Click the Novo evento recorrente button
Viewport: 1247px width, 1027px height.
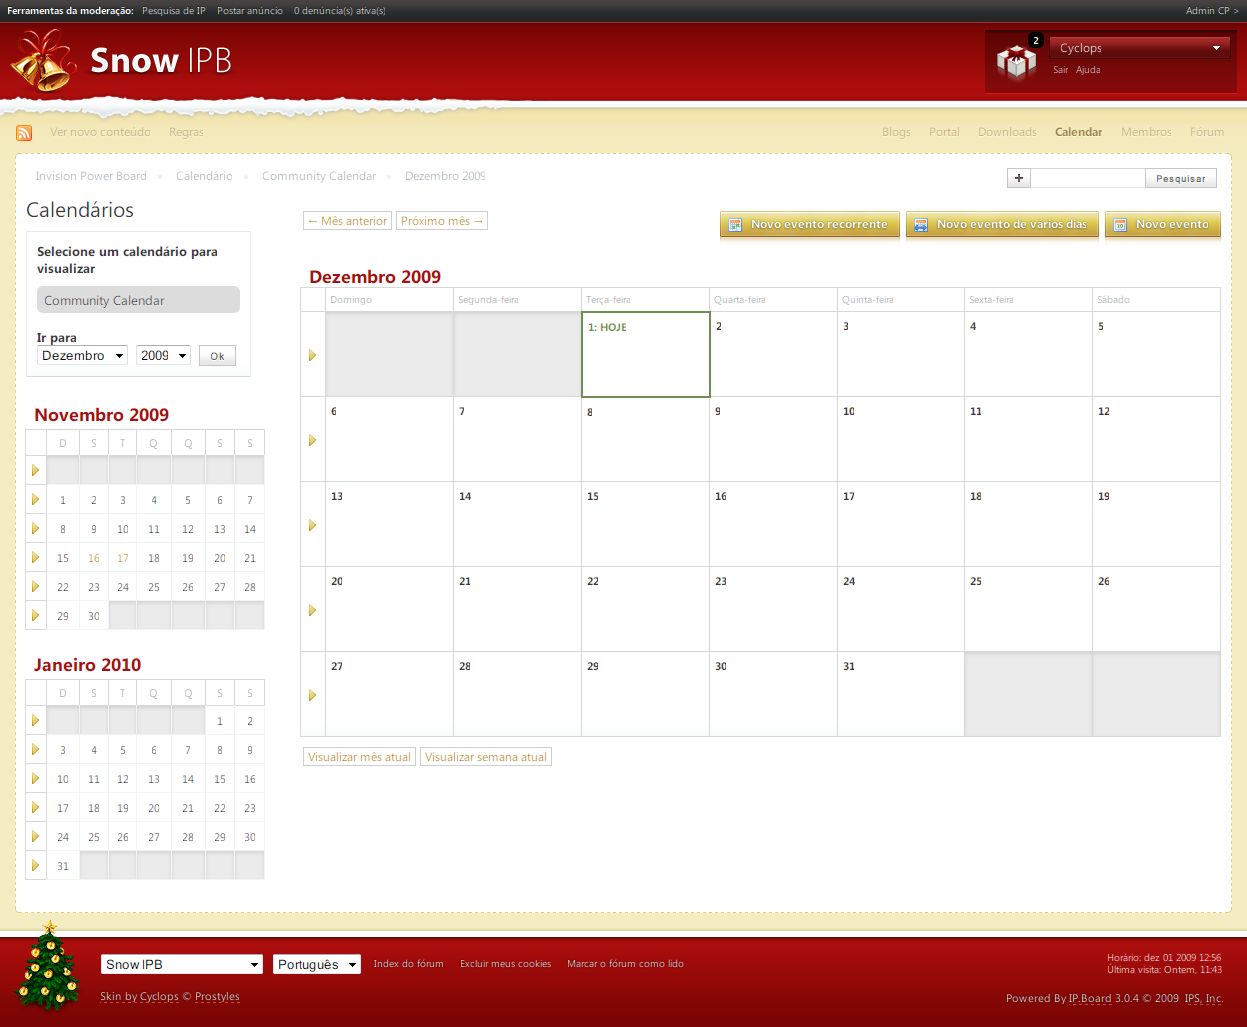click(809, 225)
